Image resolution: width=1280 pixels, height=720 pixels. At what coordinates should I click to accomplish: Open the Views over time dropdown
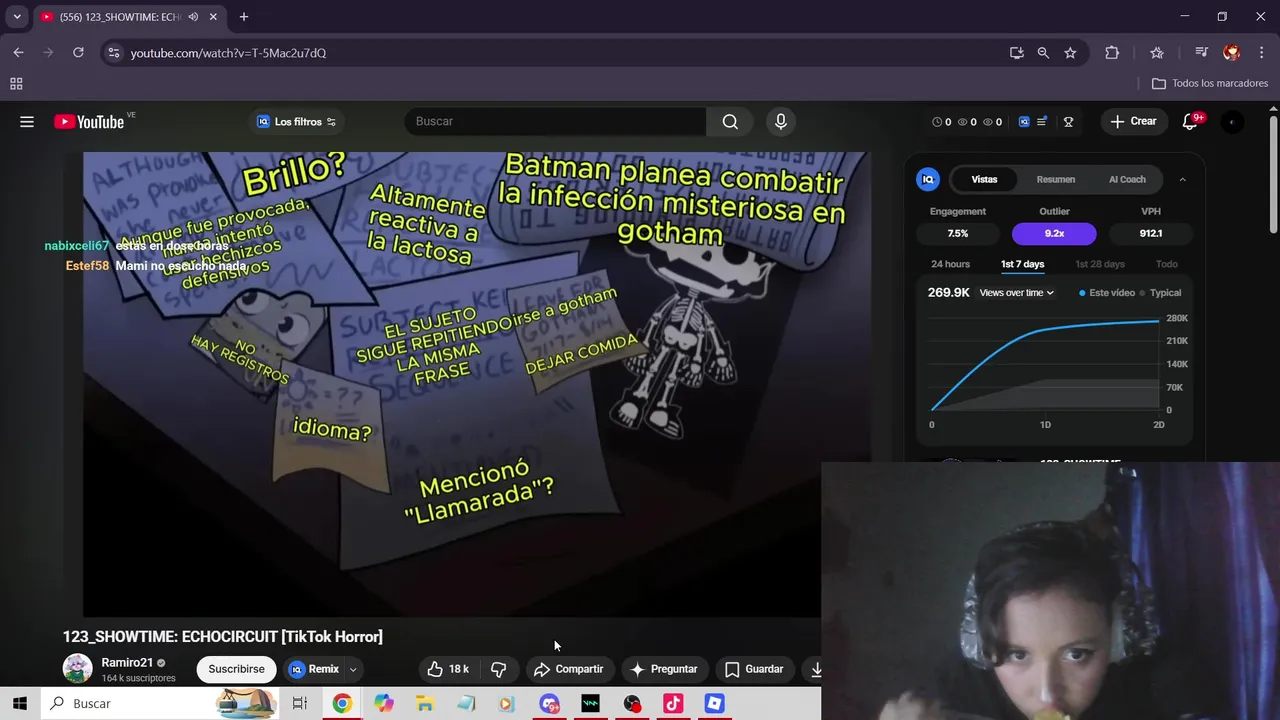click(x=1016, y=293)
